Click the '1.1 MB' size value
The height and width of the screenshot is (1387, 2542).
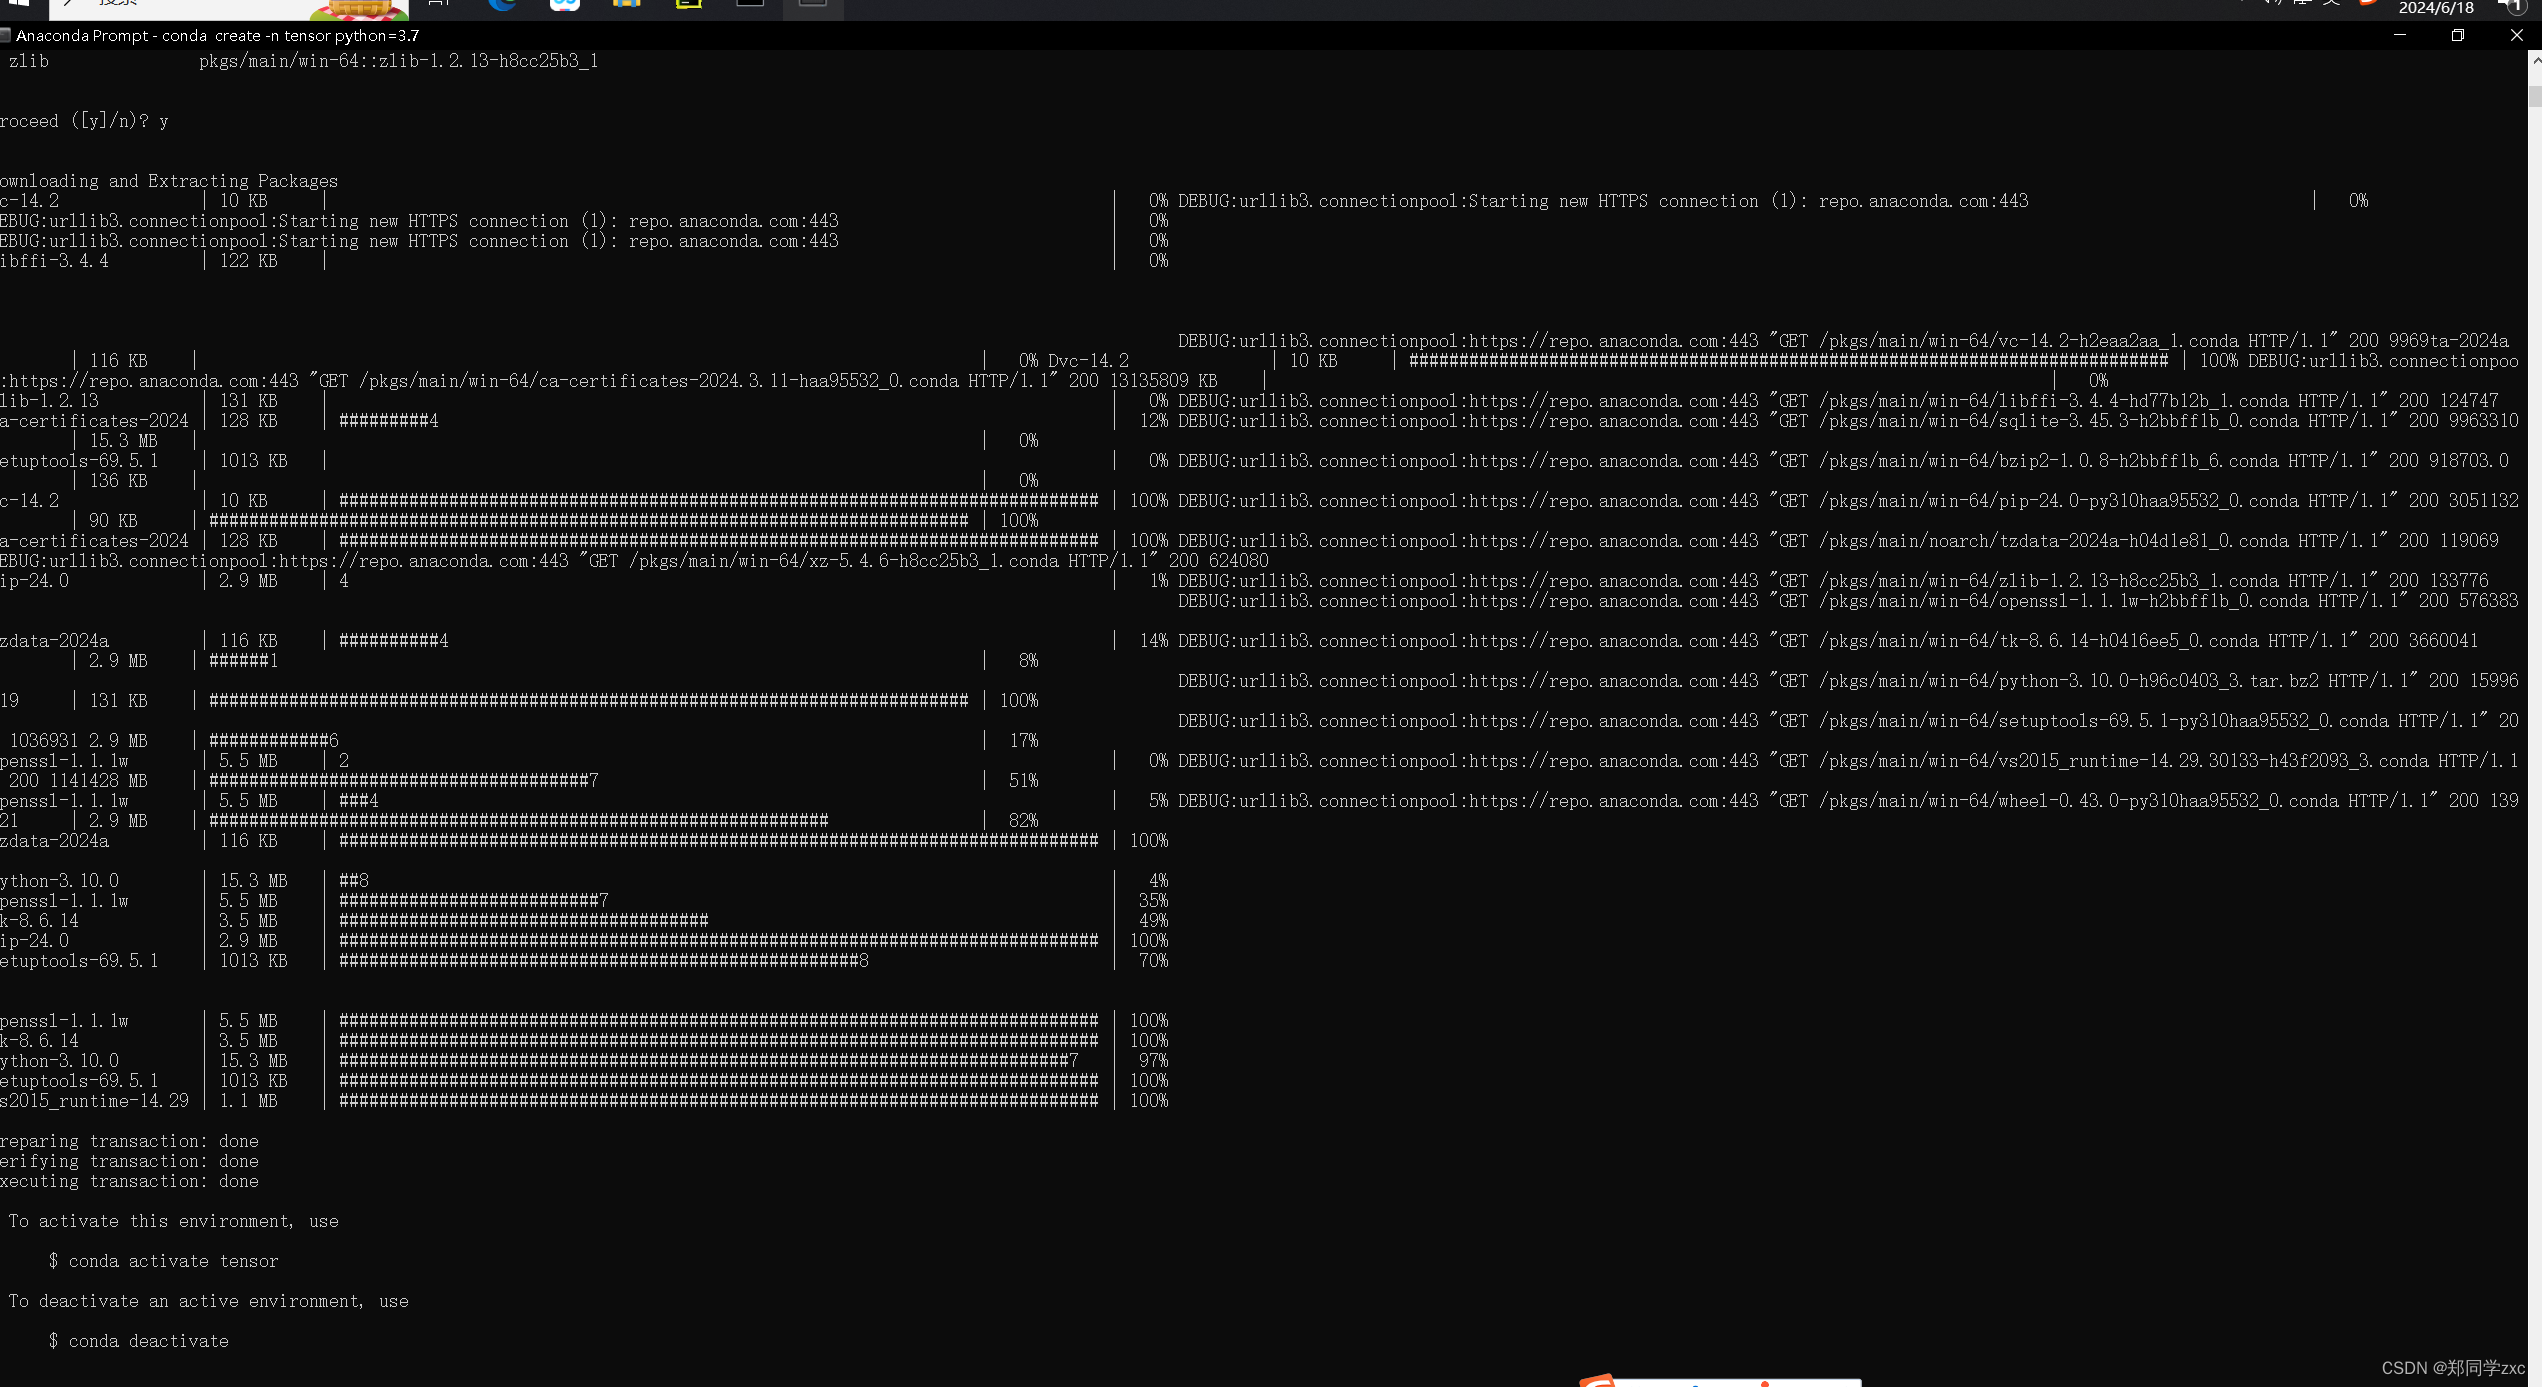click(x=248, y=1101)
